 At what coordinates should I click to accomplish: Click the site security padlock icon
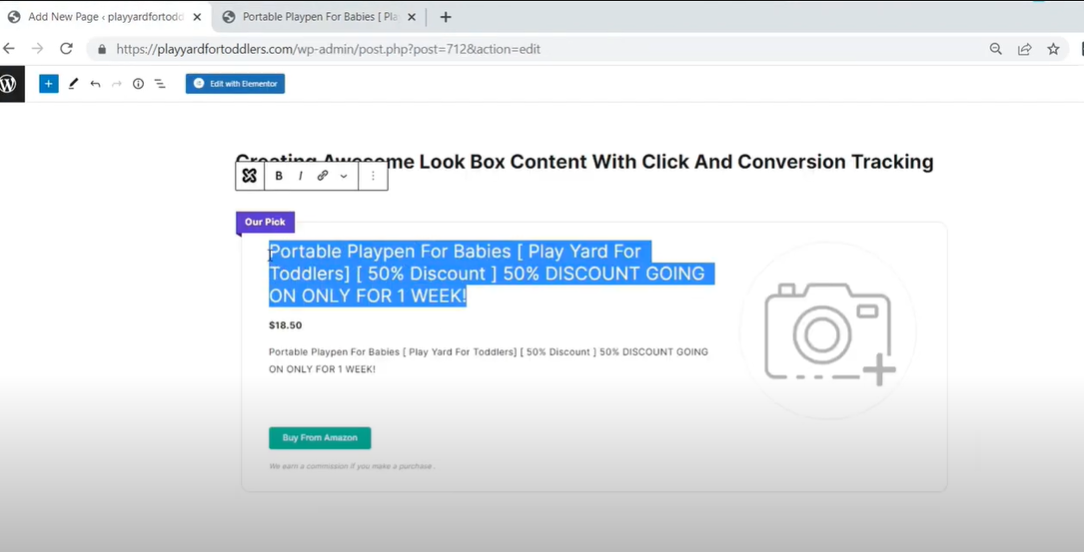(102, 49)
